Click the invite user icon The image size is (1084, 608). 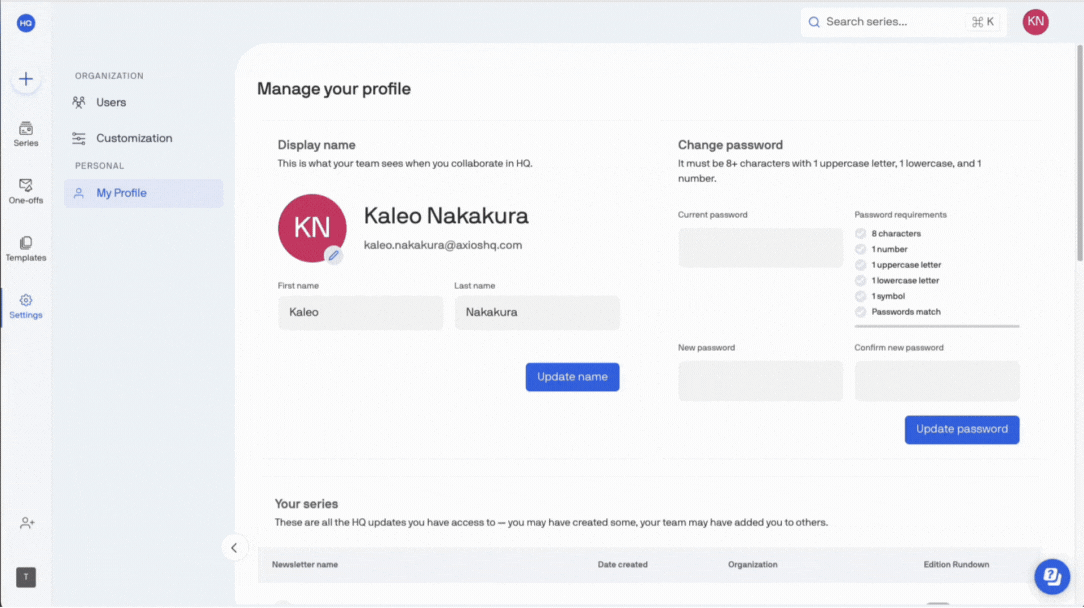click(27, 523)
